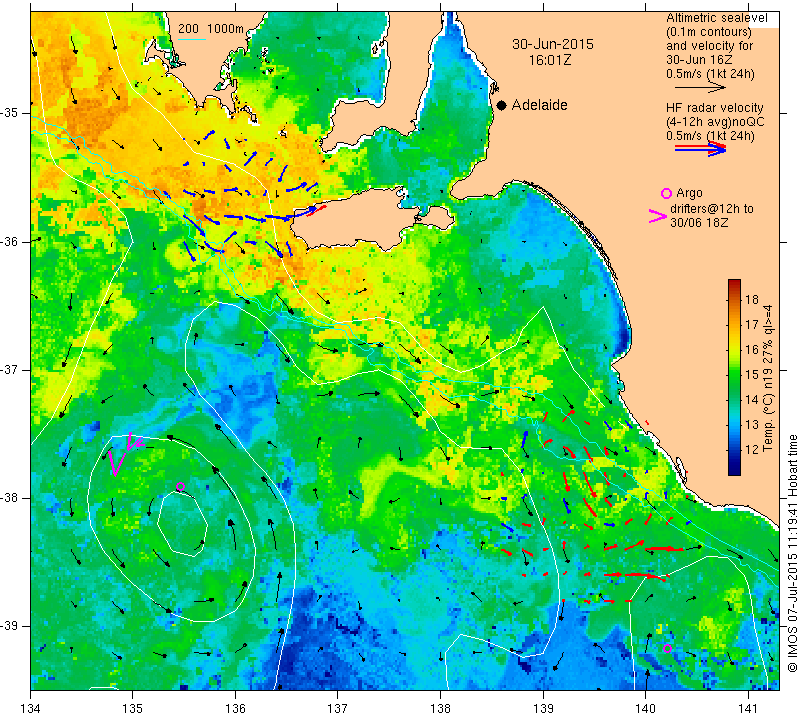The height and width of the screenshot is (720, 800).
Task: Click the 'drifters@12h to' legend text
Action: (x=711, y=209)
